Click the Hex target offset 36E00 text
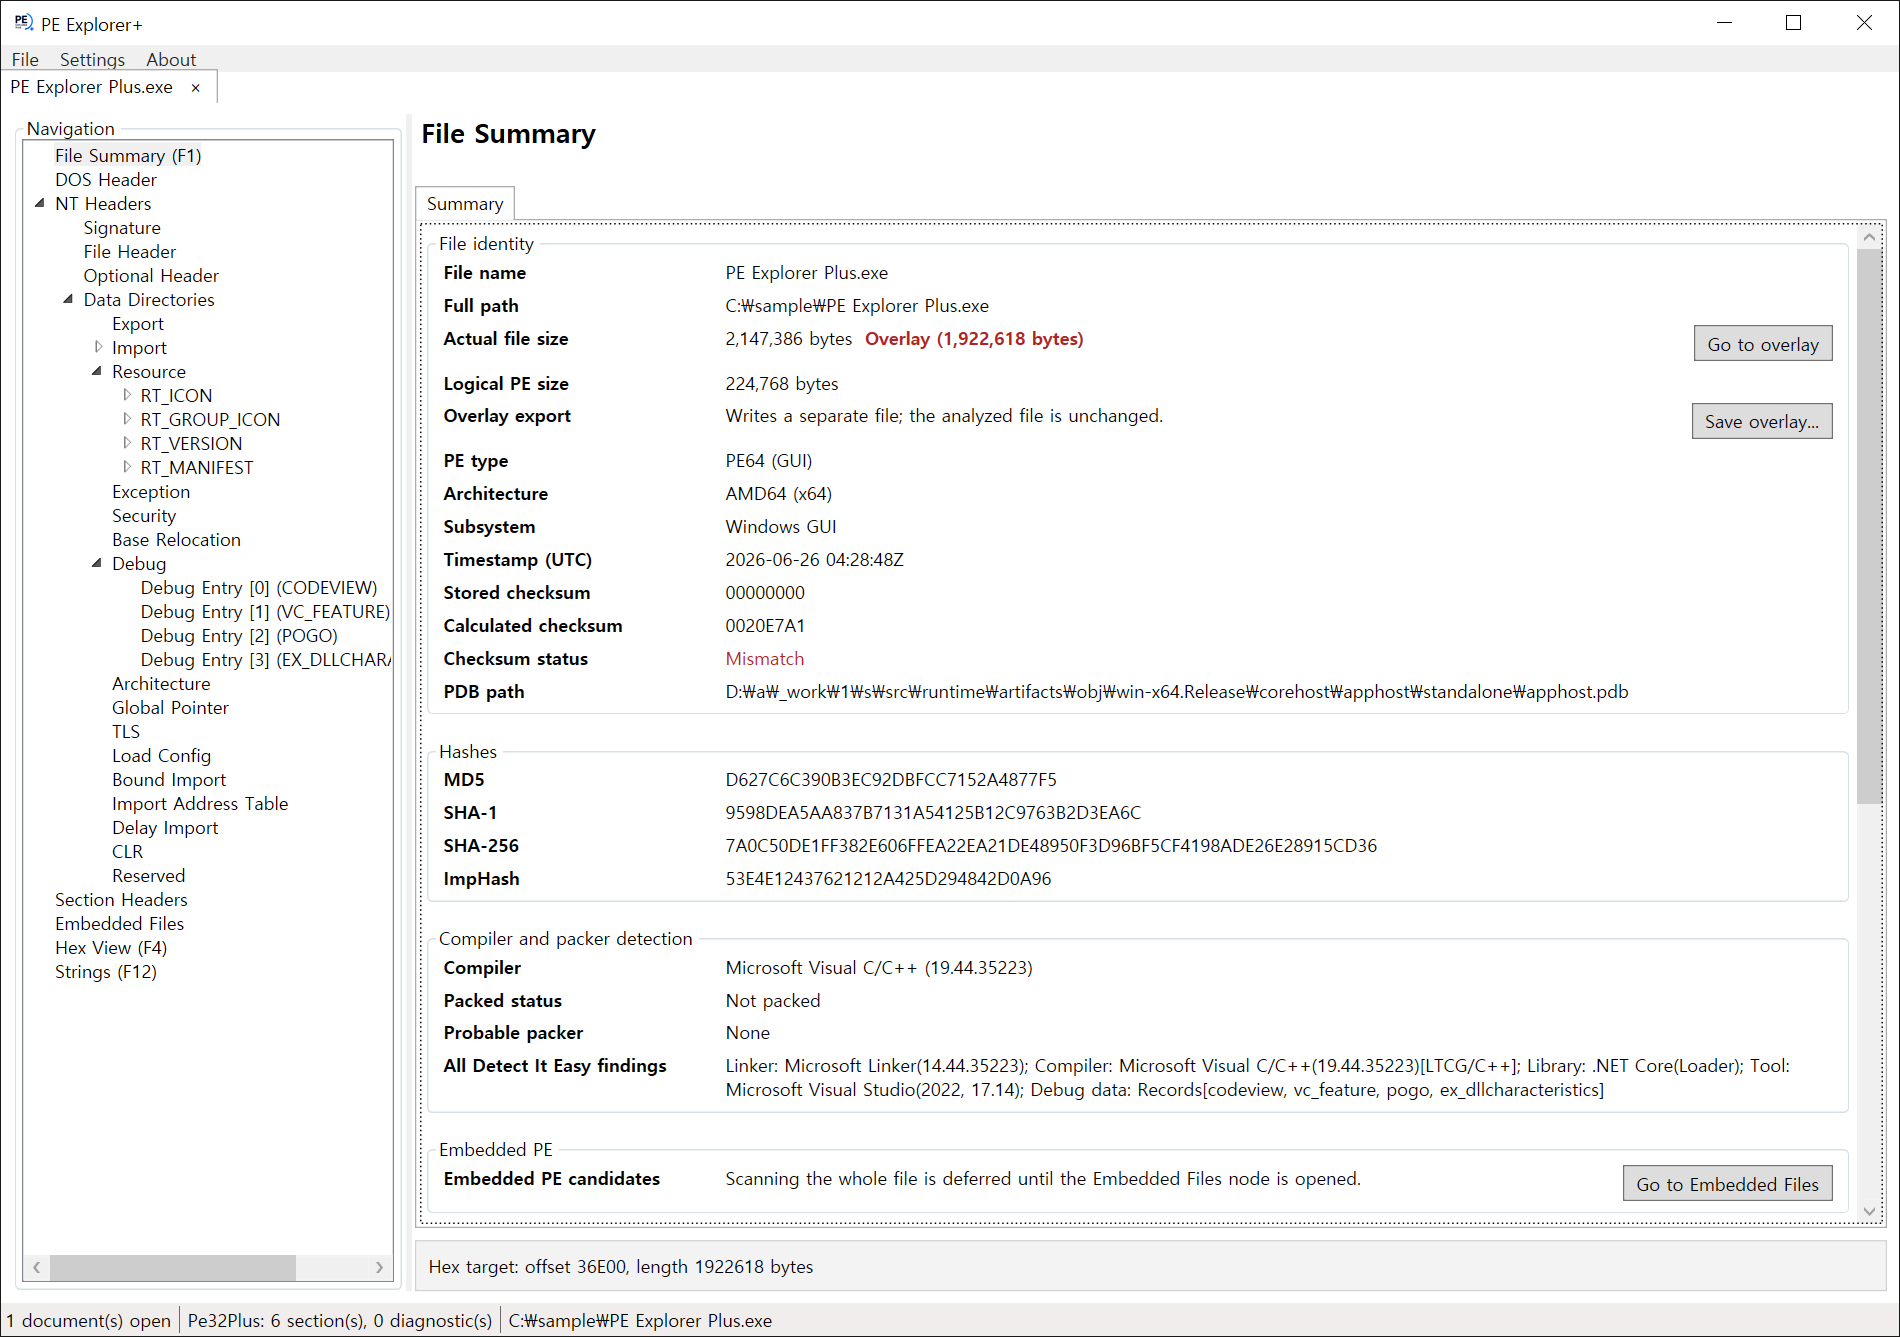 click(x=621, y=1267)
